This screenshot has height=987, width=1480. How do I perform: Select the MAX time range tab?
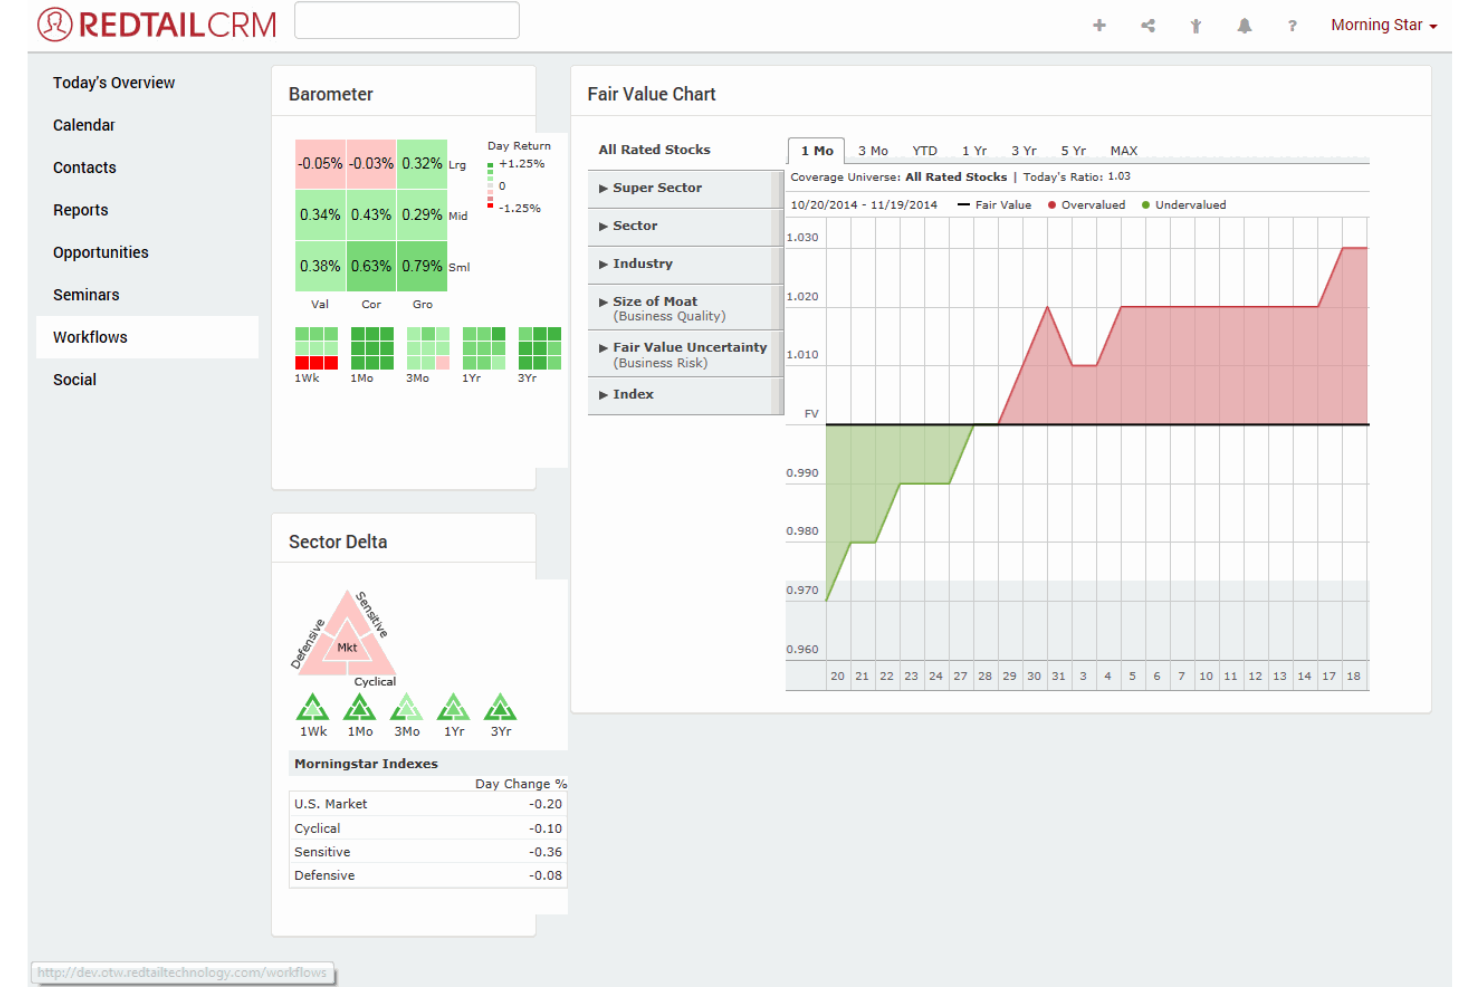click(x=1123, y=150)
